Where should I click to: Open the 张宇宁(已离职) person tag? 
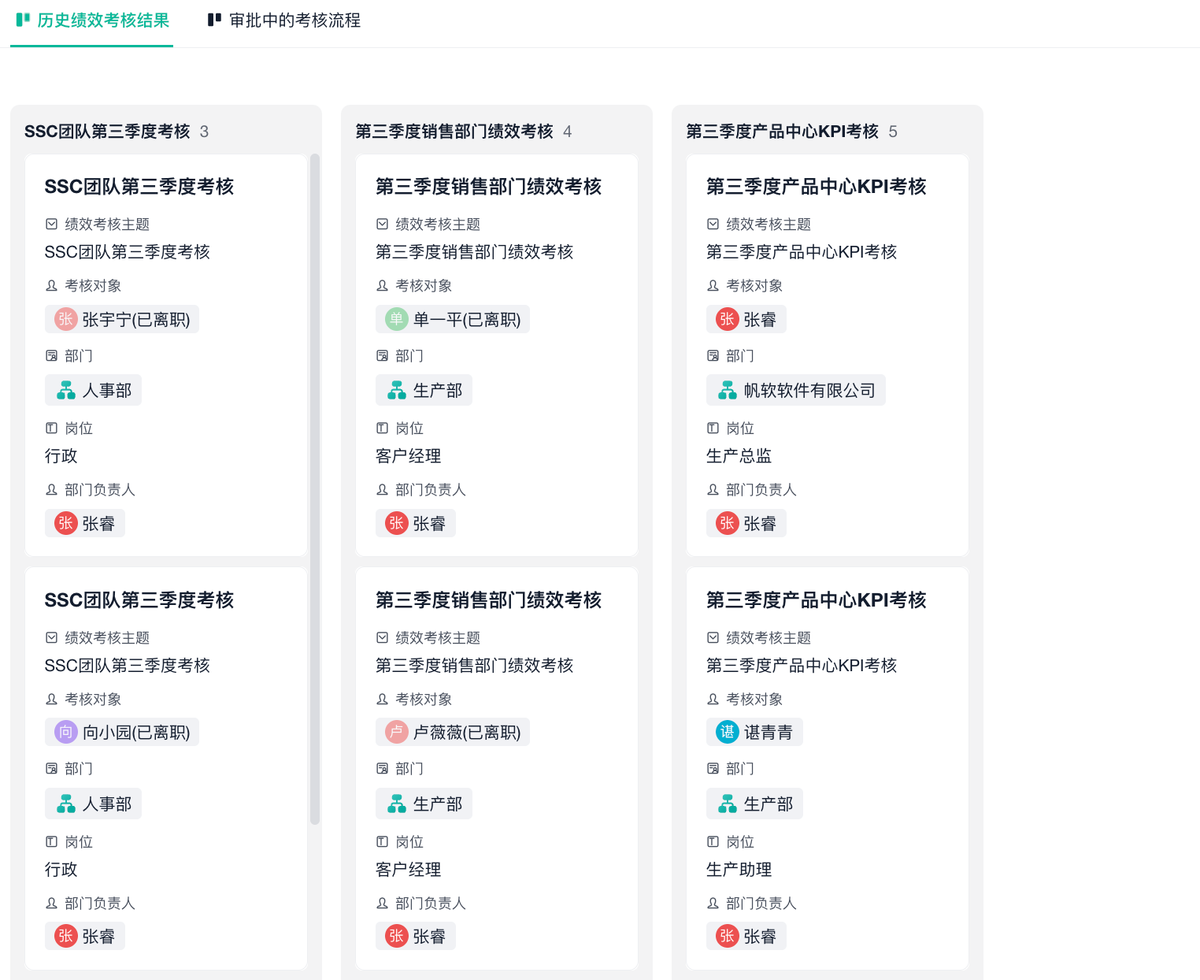tap(122, 319)
